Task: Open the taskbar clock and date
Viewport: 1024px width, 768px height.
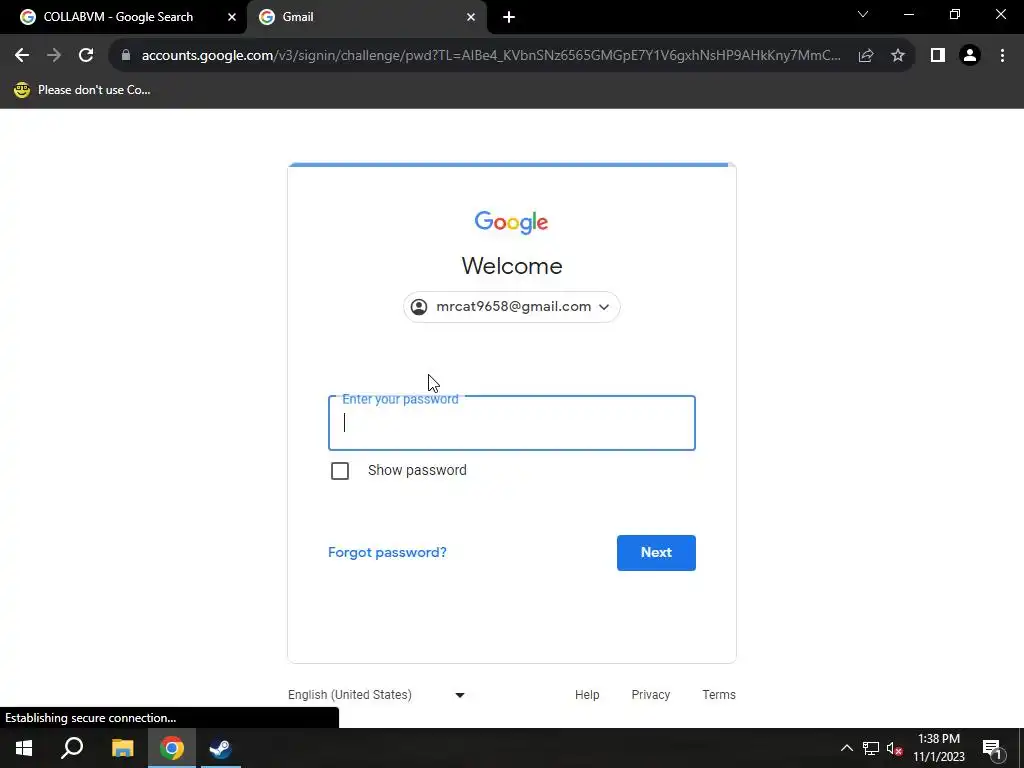Action: 938,748
